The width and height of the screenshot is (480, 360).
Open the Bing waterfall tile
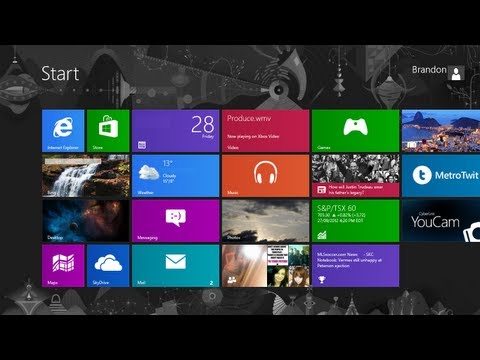[86, 176]
